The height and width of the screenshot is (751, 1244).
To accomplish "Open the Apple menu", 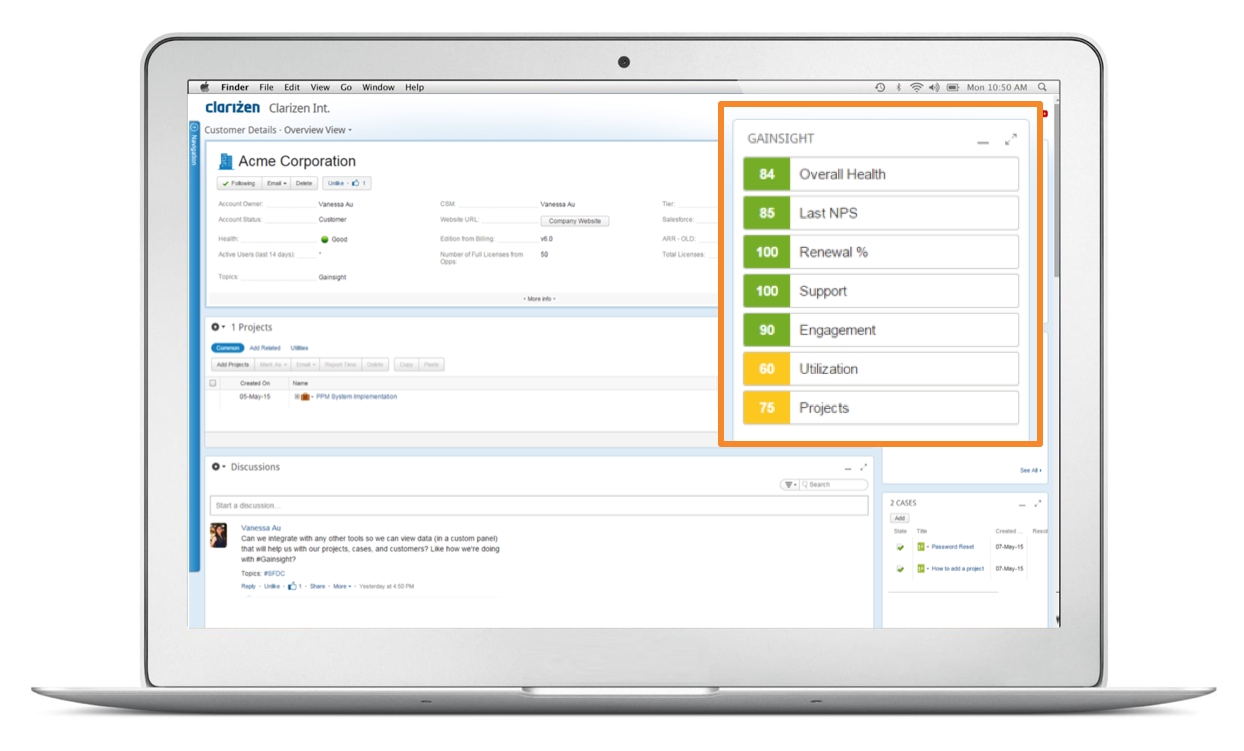I will pos(205,87).
